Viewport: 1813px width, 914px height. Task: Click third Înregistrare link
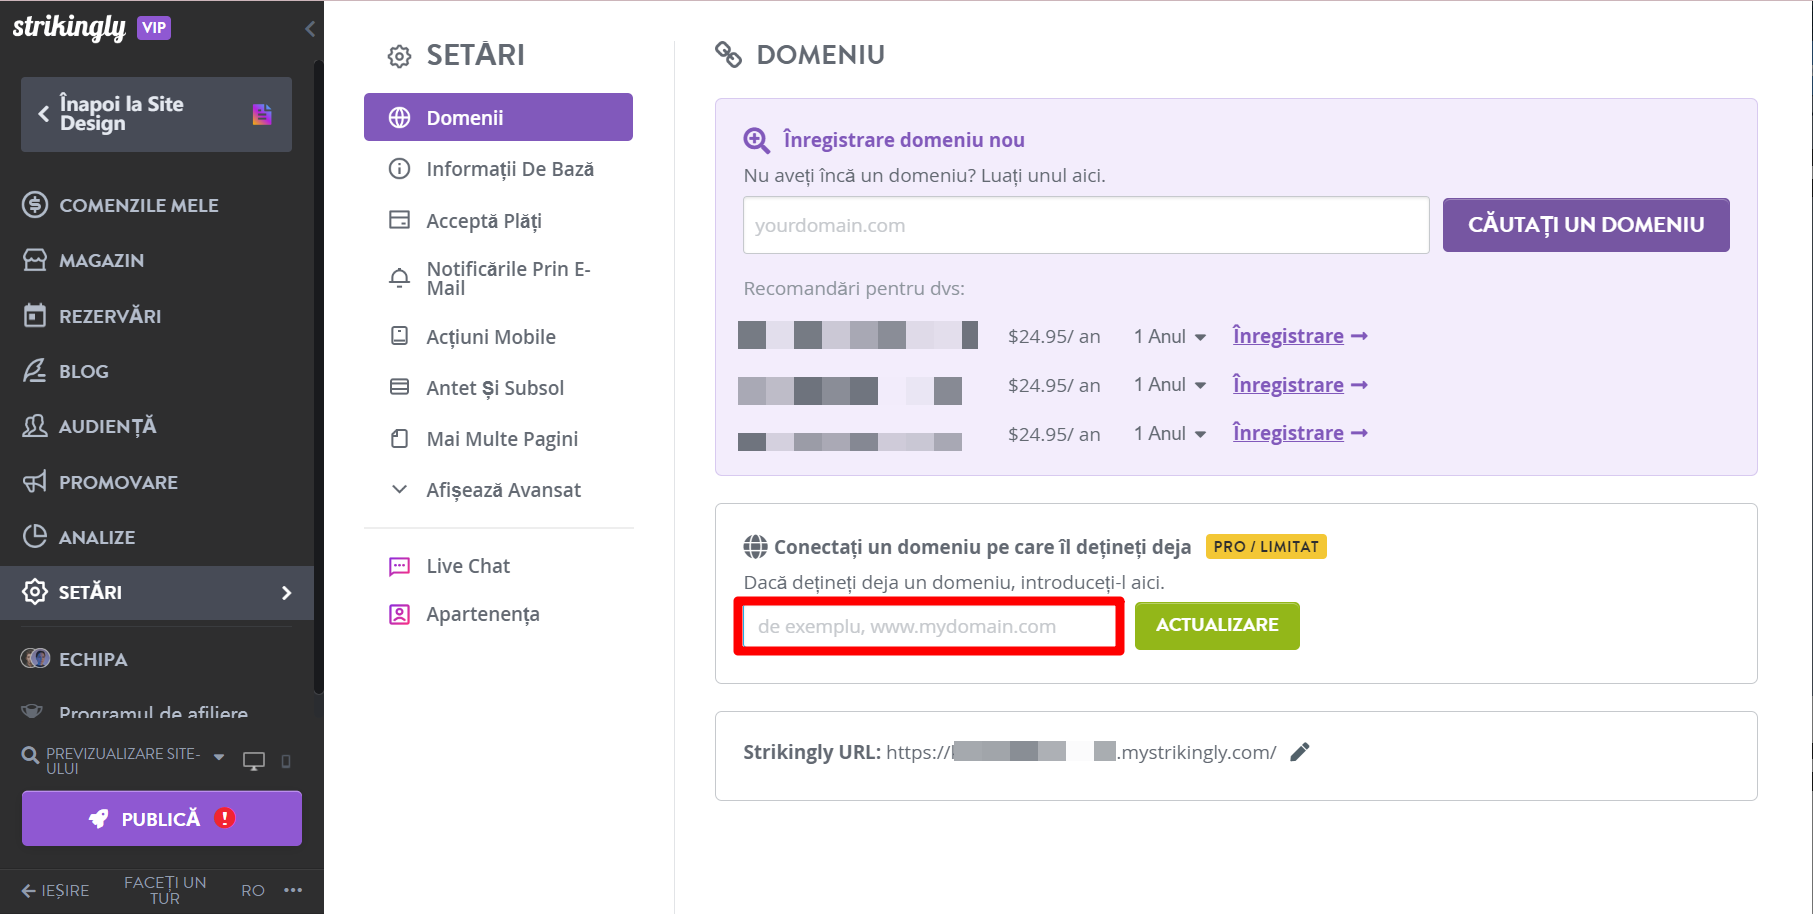tap(1299, 433)
